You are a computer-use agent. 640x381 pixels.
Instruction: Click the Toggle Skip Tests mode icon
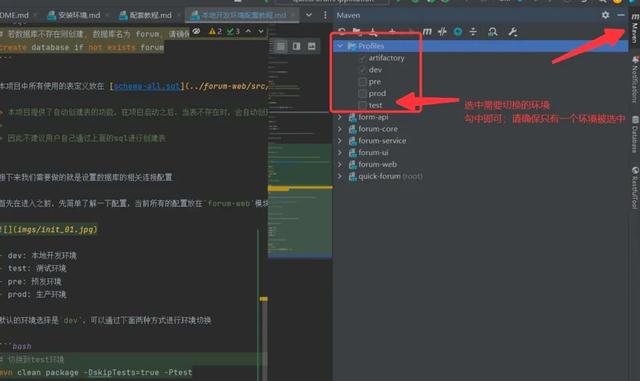point(458,31)
